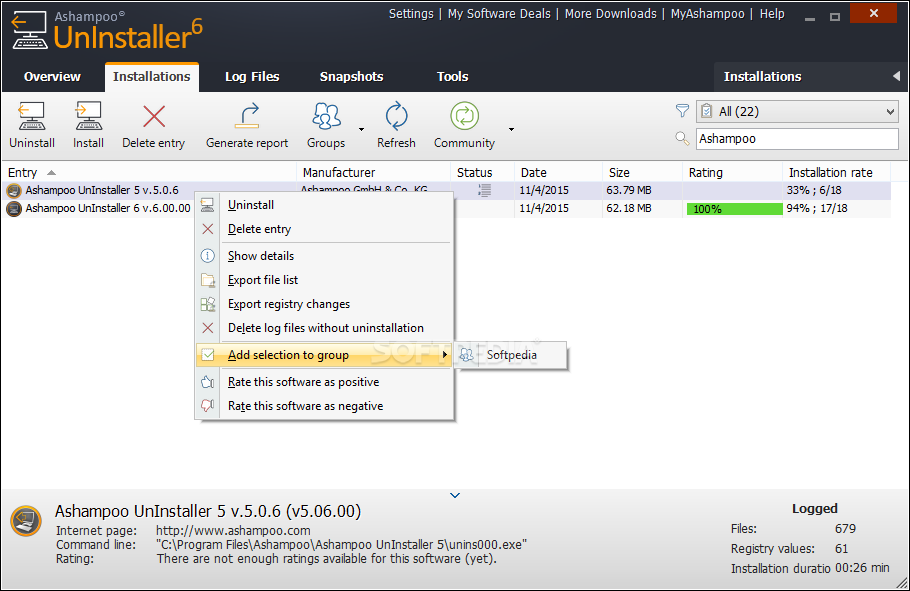Click the icon beside Ashampoo UnInstaller 6 entry
910x591 pixels.
coord(14,208)
